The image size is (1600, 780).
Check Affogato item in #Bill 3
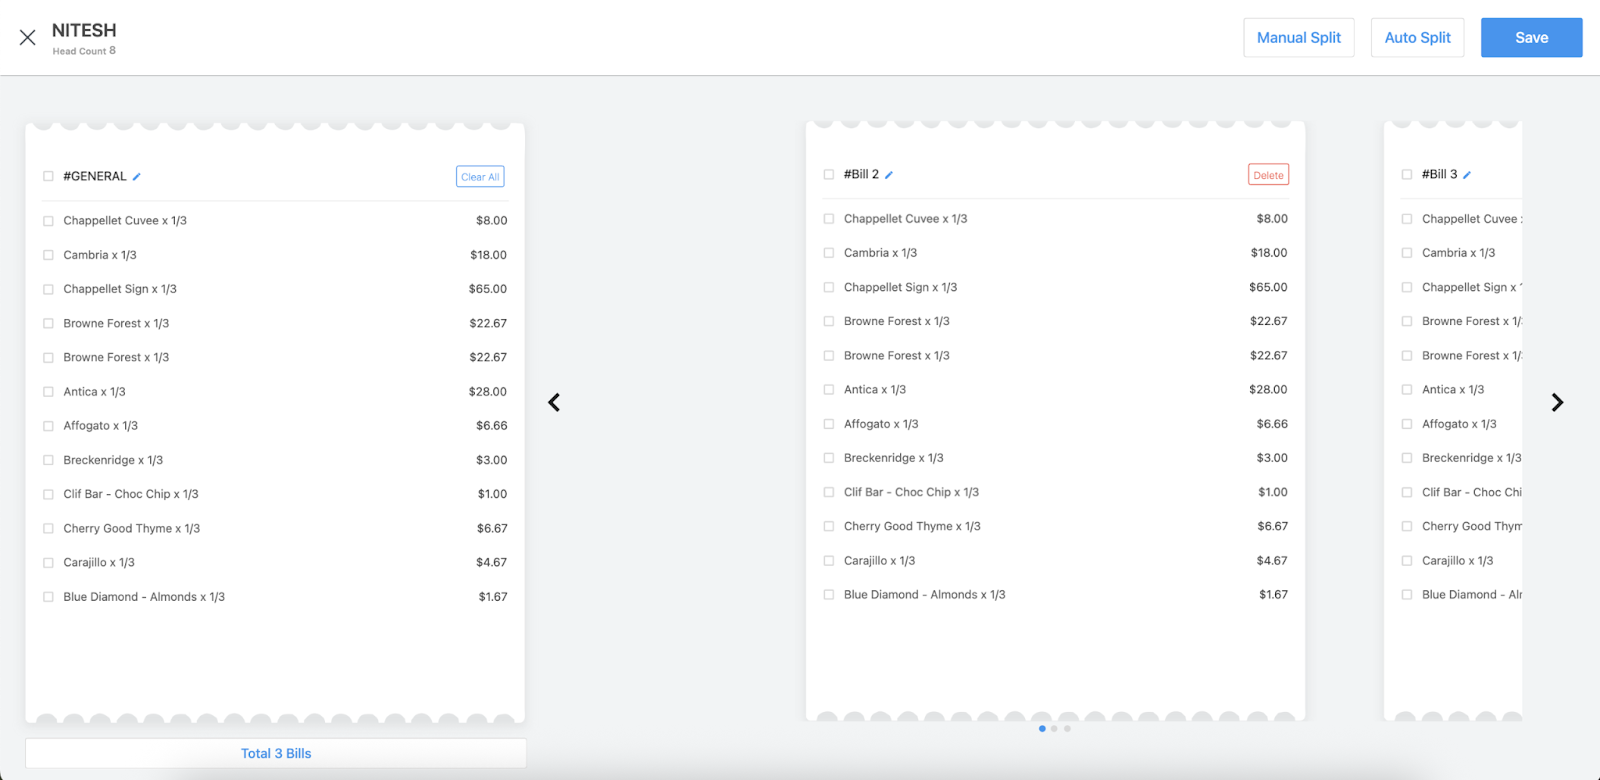[1407, 424]
